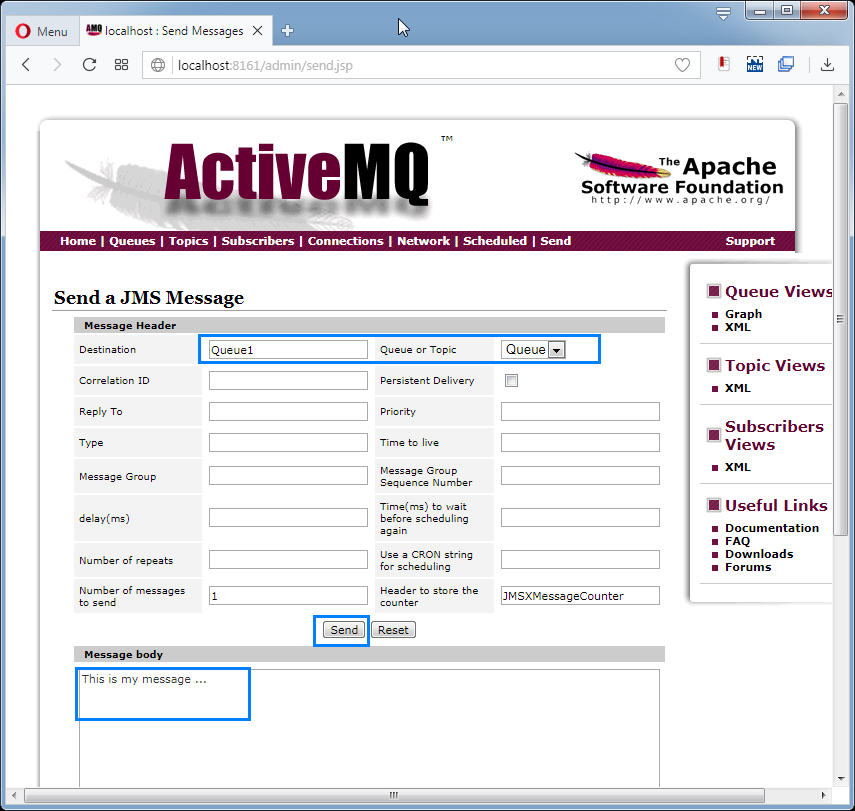Click the horizontal scrollbar thumb
The height and width of the screenshot is (811, 855).
coord(394,795)
